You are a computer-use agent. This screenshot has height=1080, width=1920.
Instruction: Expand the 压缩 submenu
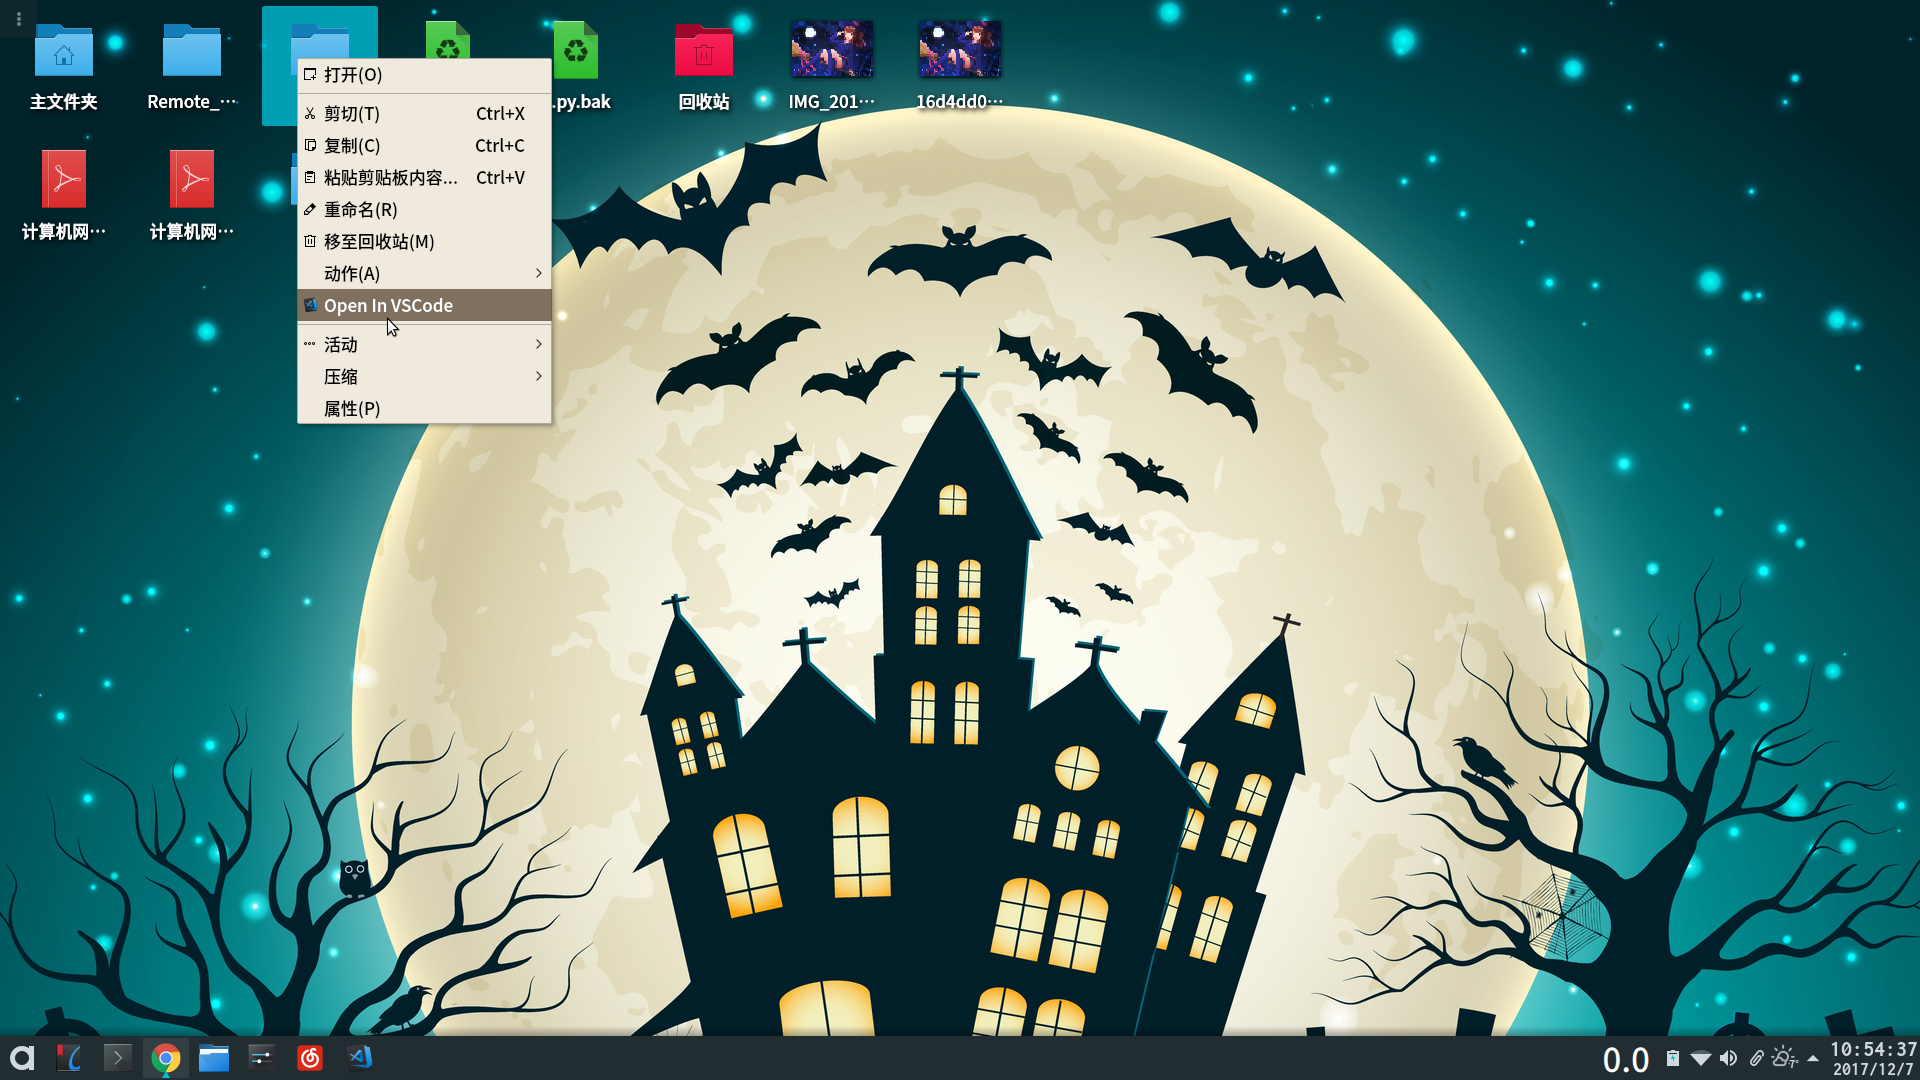coord(424,377)
